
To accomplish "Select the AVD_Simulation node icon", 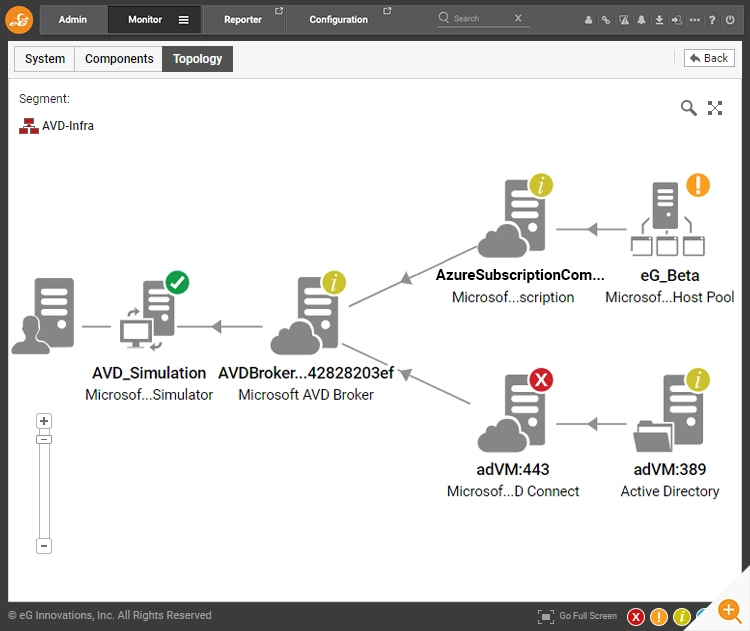I will click(147, 316).
